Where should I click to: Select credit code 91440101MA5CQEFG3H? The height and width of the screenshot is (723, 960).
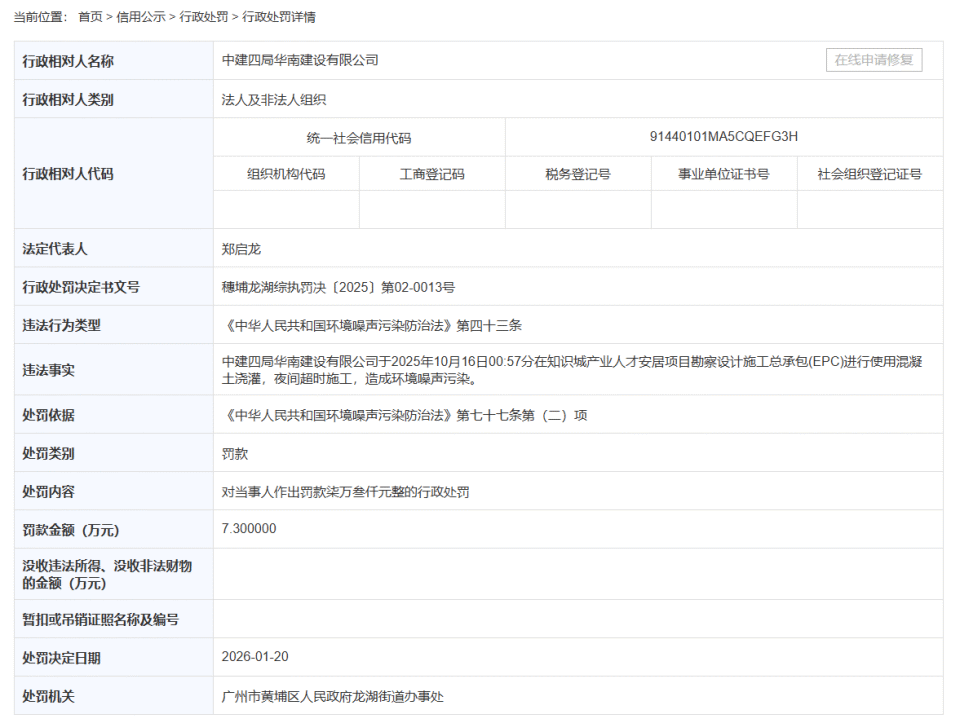tap(724, 137)
